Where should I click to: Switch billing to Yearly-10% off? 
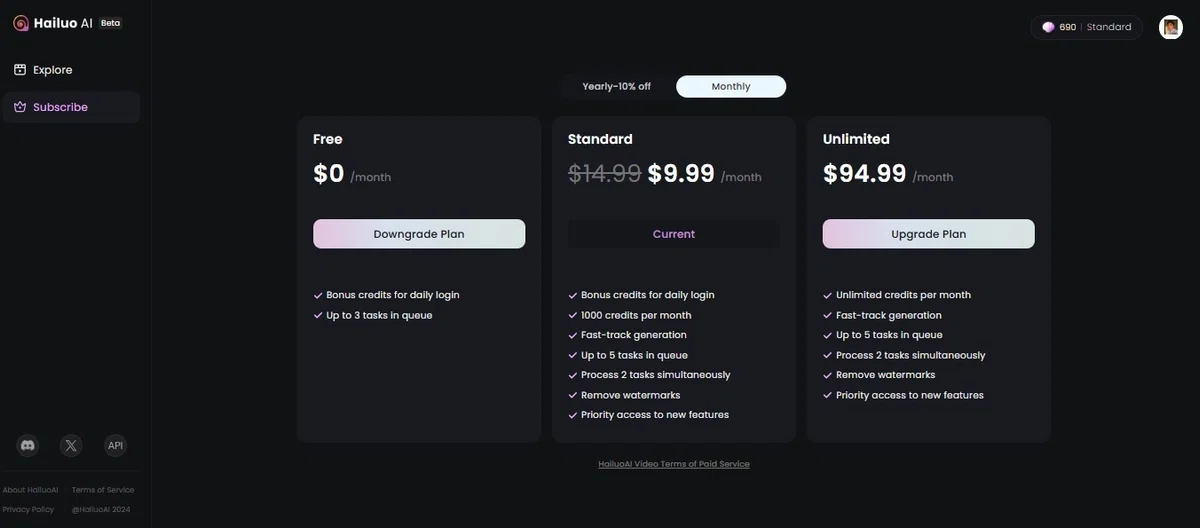(617, 86)
